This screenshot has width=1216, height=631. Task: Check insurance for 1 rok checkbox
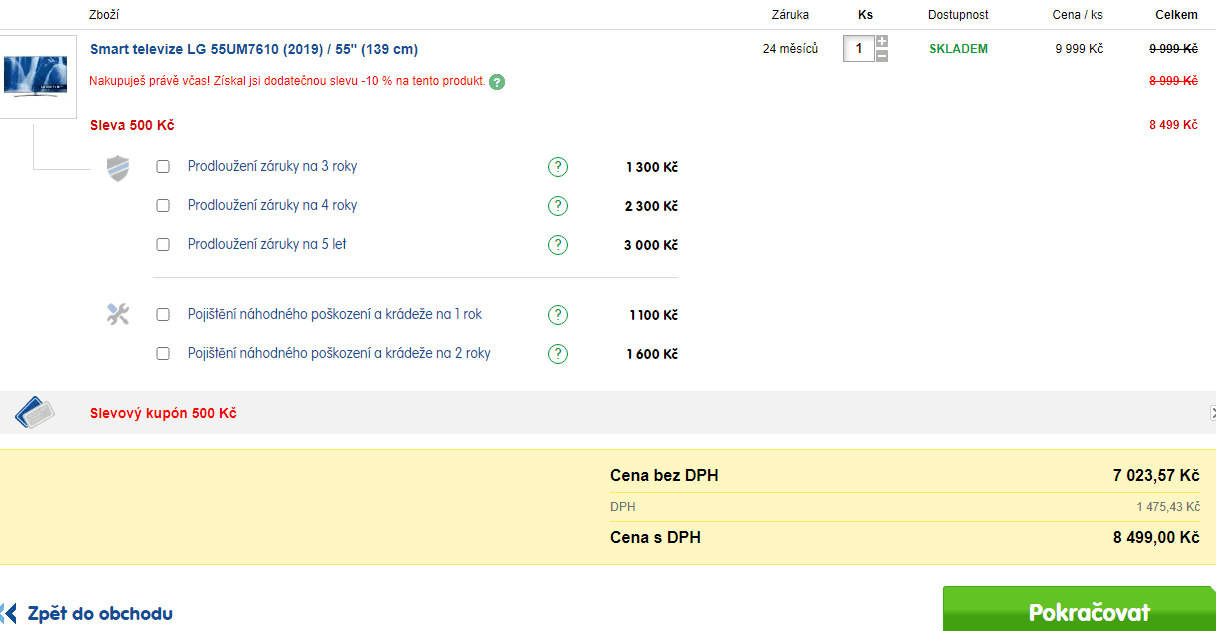tap(163, 315)
